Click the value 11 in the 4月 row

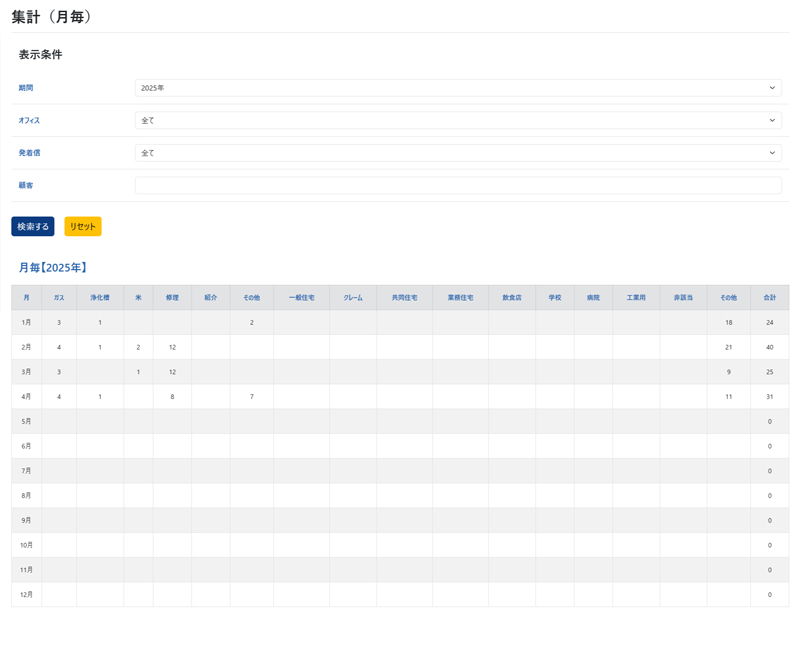pos(729,397)
